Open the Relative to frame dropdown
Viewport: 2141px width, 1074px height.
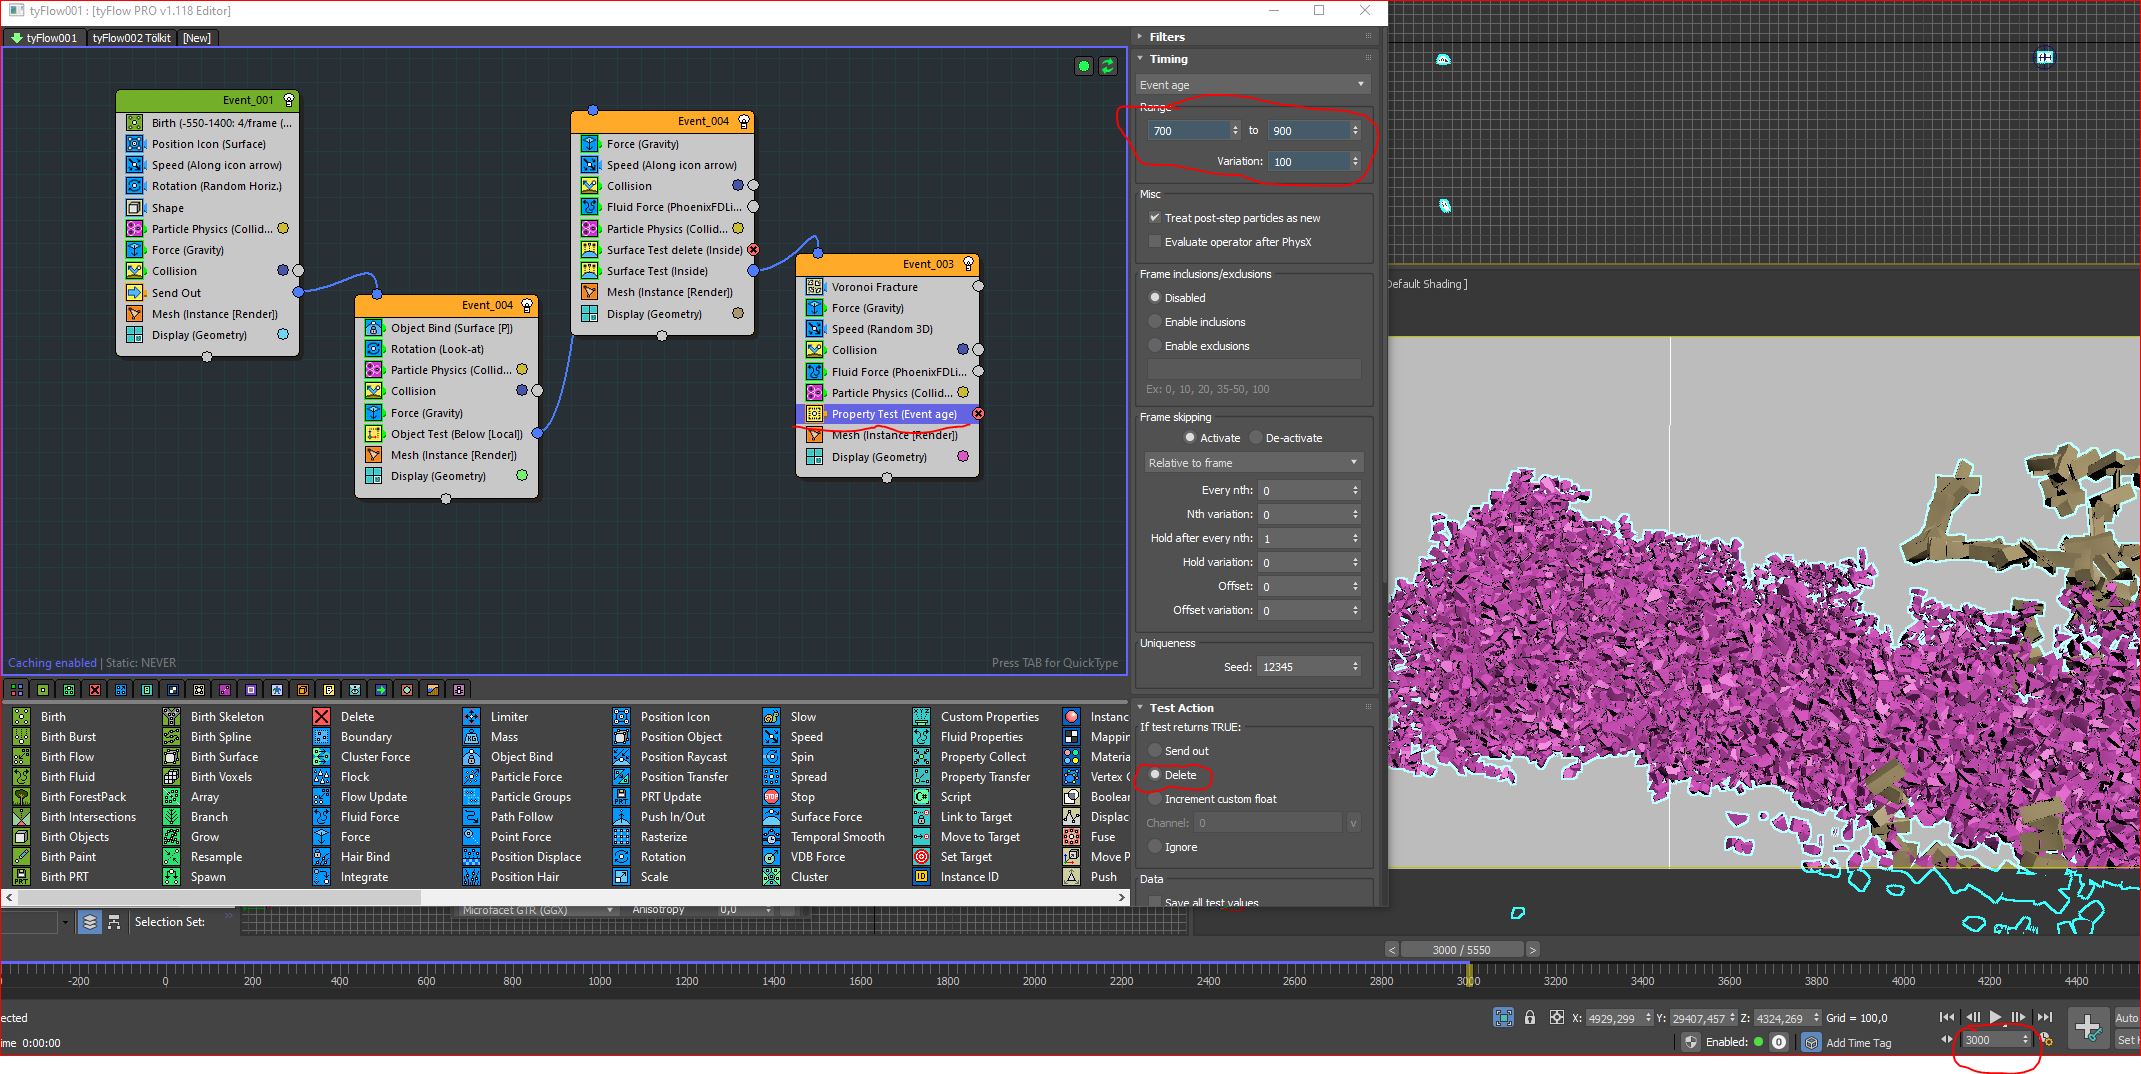tap(1252, 463)
